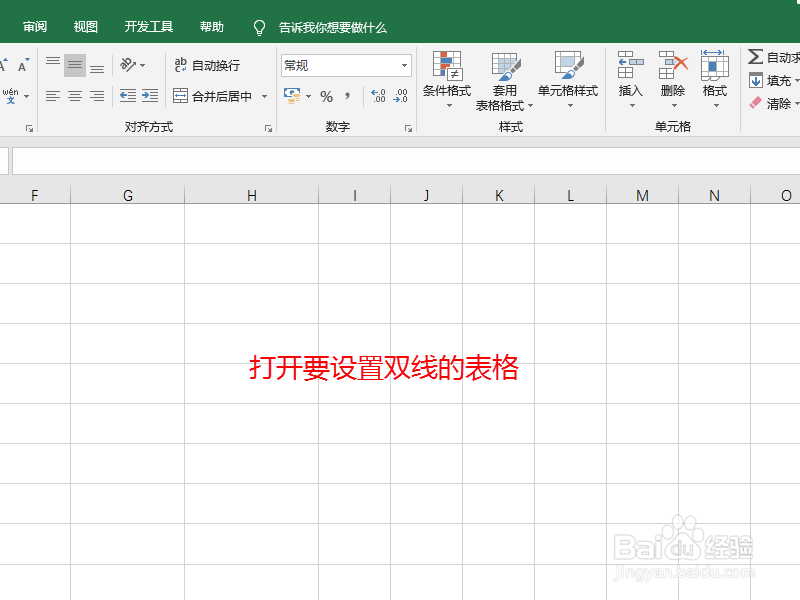Select column N header
This screenshot has height=600, width=800.
(x=714, y=195)
